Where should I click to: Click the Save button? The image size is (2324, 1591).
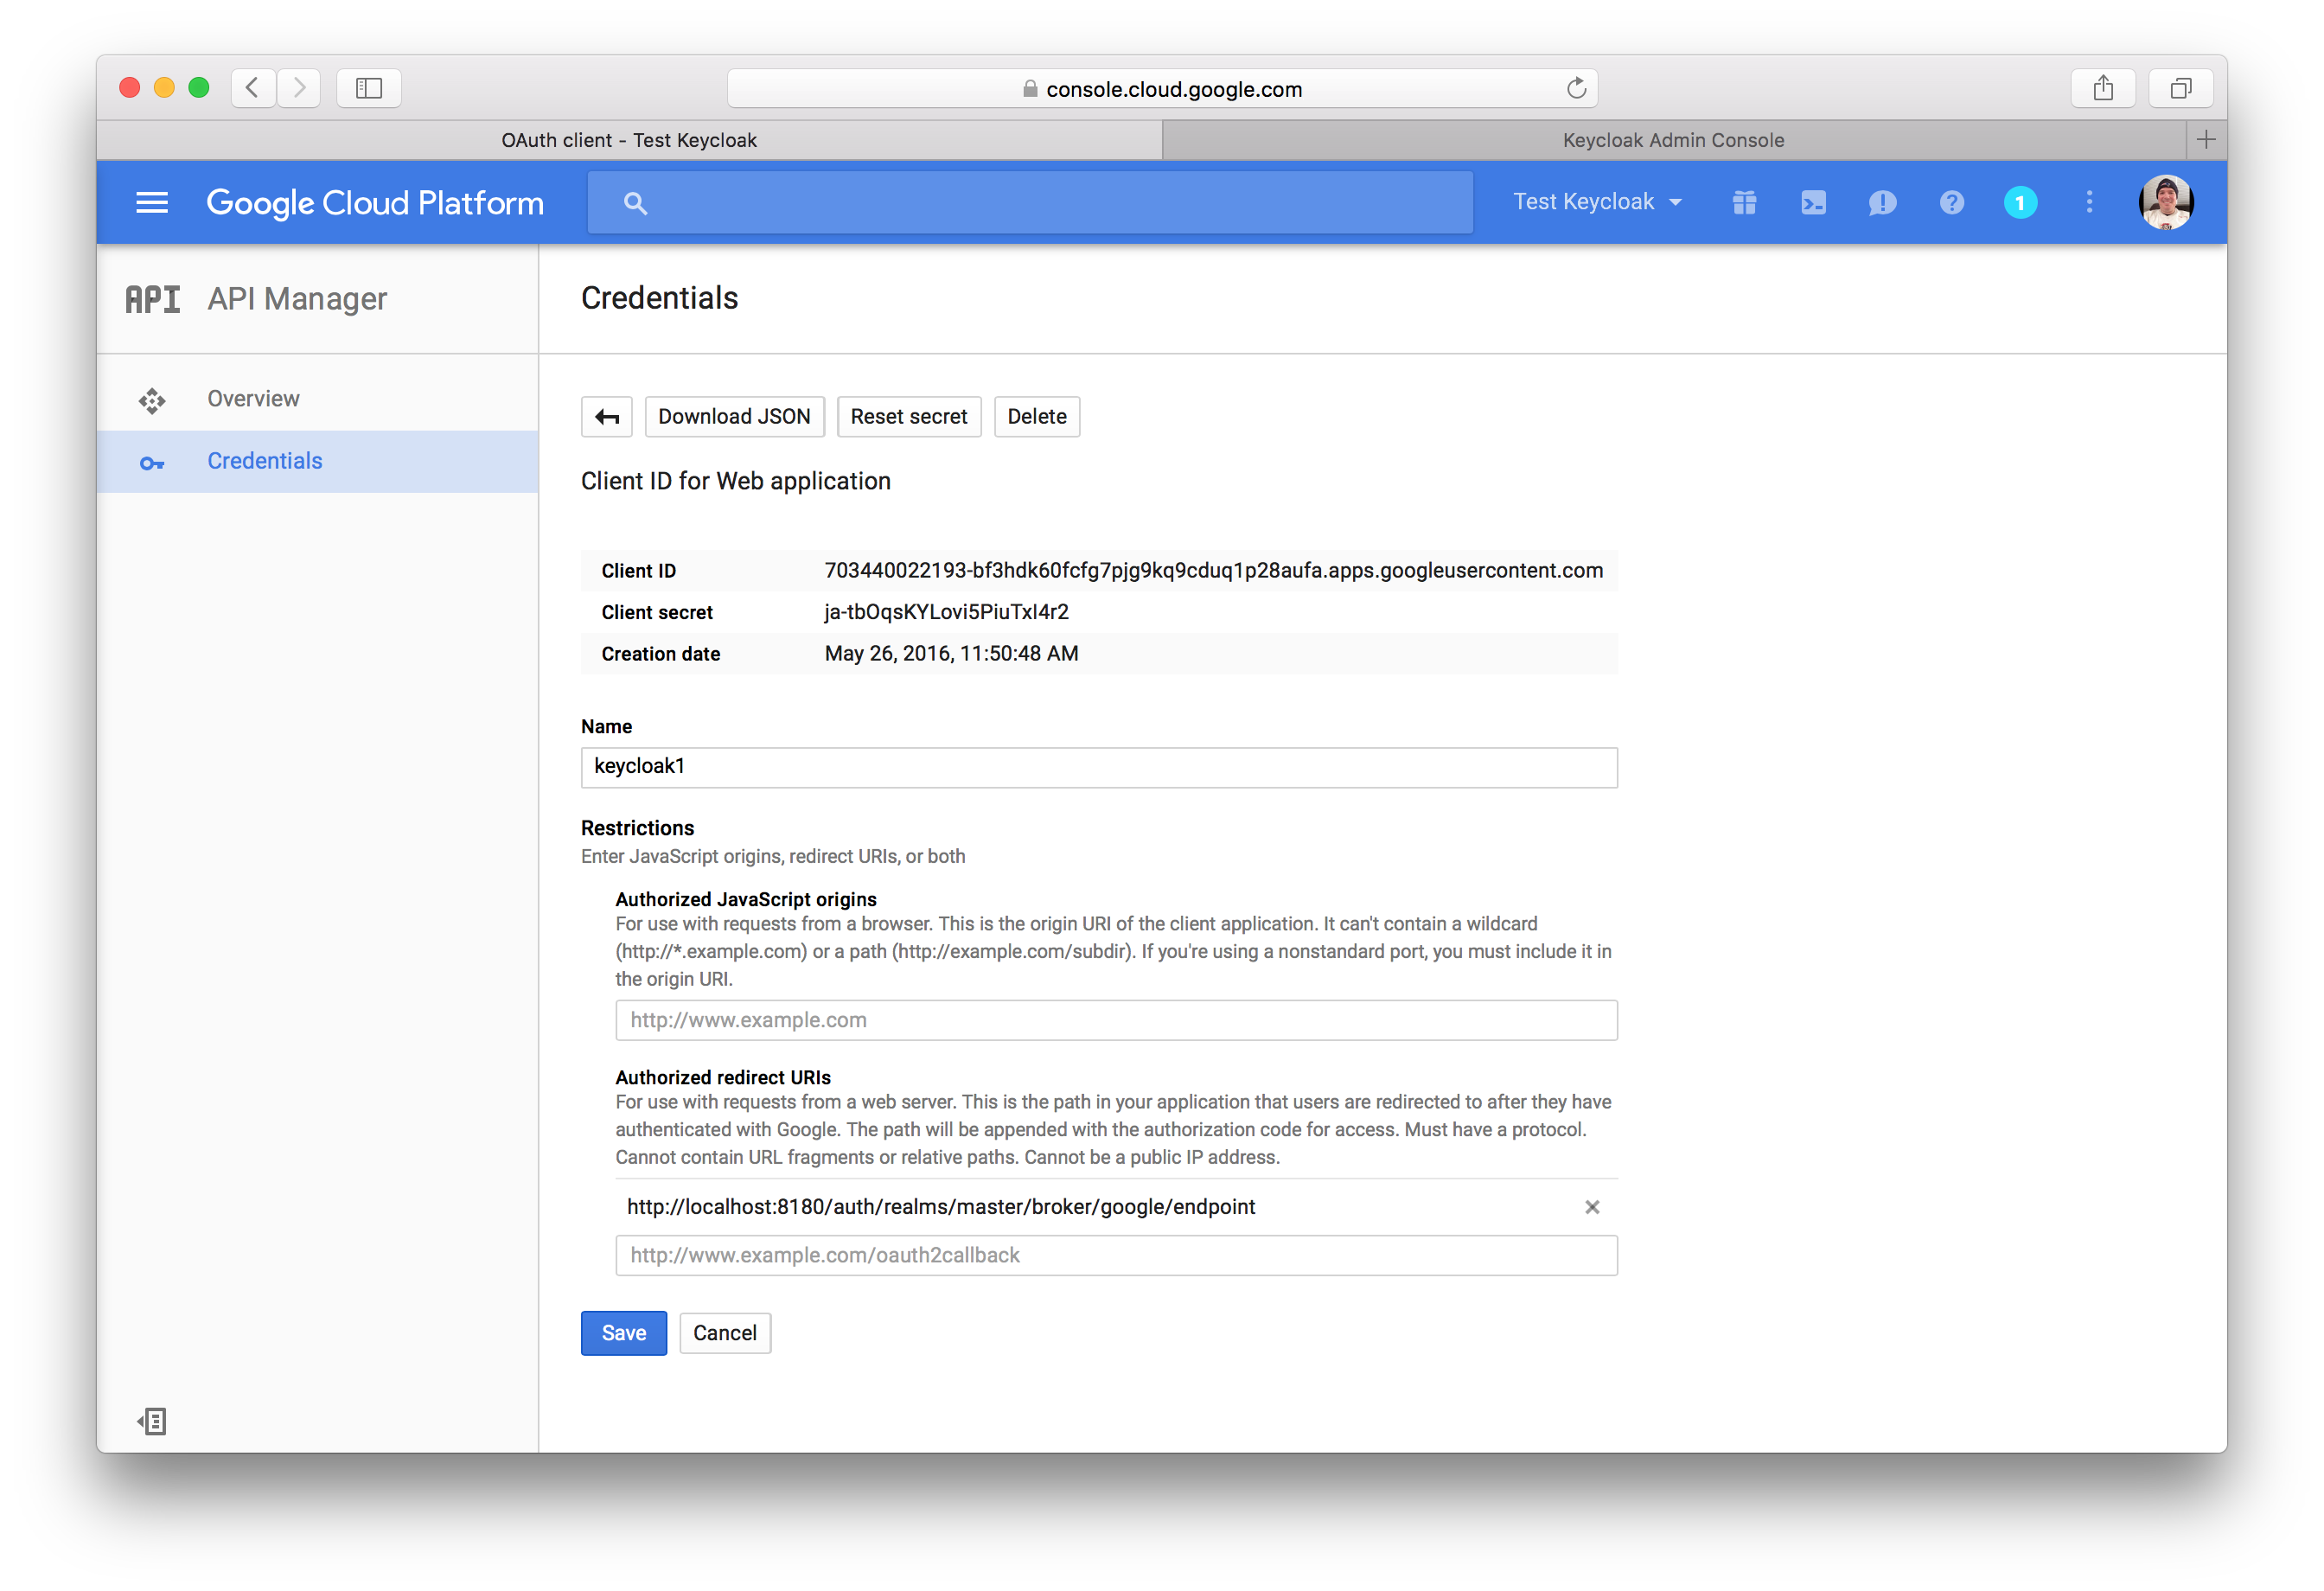[x=623, y=1333]
